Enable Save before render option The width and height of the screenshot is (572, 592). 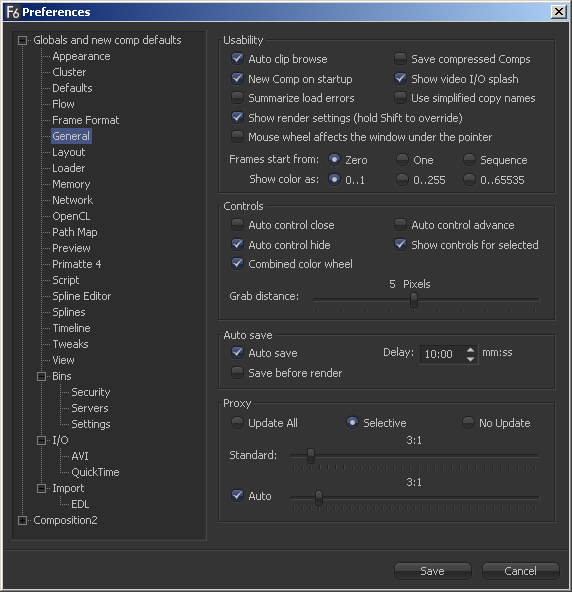[237, 373]
